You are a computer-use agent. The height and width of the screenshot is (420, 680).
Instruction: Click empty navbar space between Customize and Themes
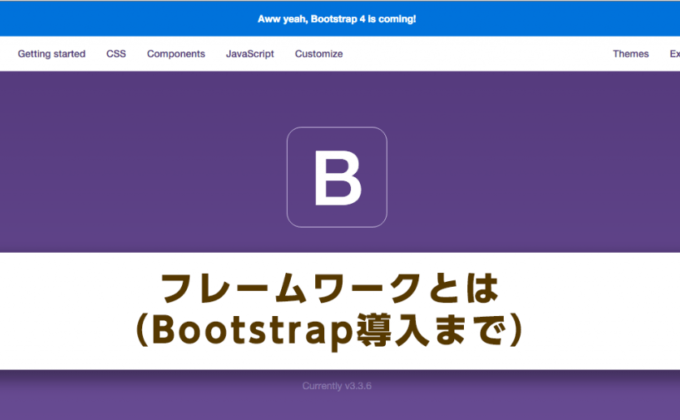click(x=470, y=54)
